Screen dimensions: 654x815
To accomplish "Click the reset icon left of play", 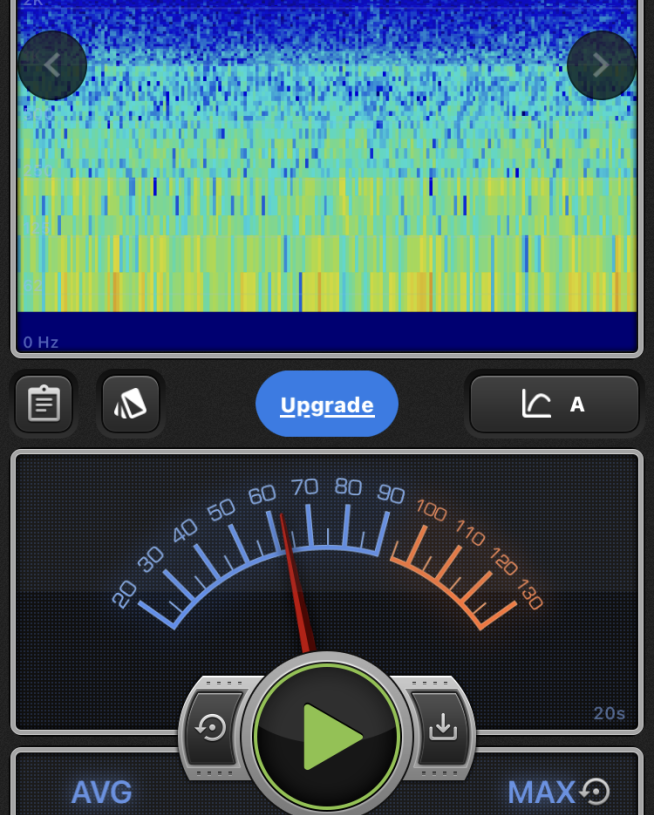I will click(x=212, y=728).
